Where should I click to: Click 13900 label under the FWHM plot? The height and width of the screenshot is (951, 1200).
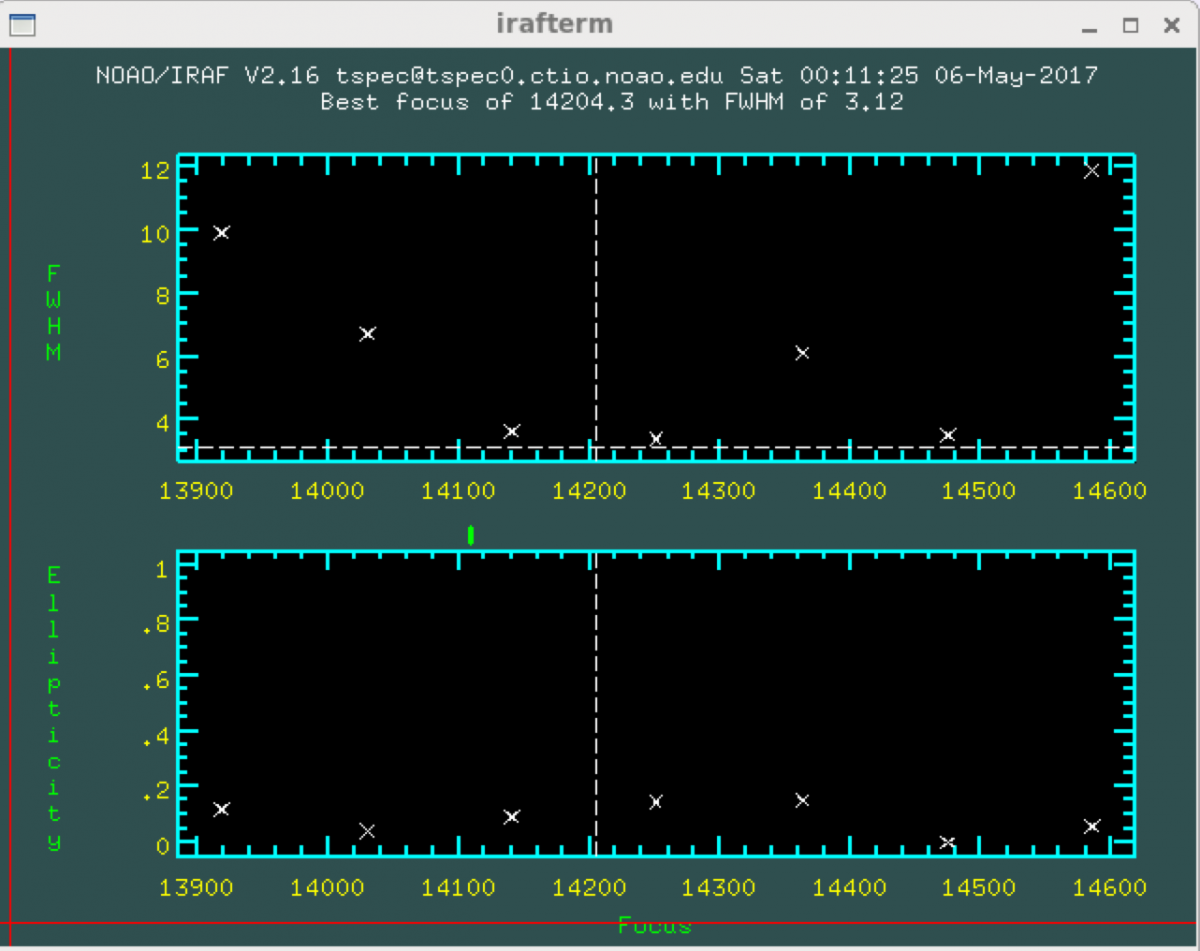click(198, 491)
